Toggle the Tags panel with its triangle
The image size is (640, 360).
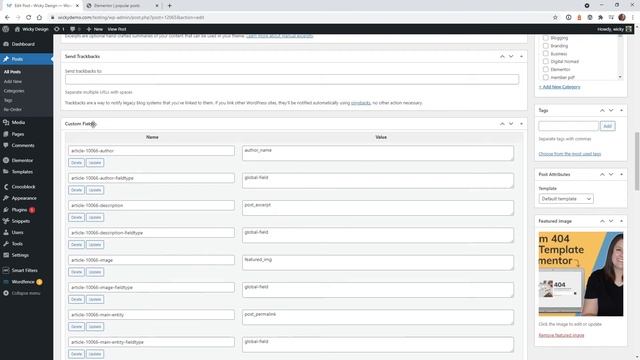(x=621, y=111)
